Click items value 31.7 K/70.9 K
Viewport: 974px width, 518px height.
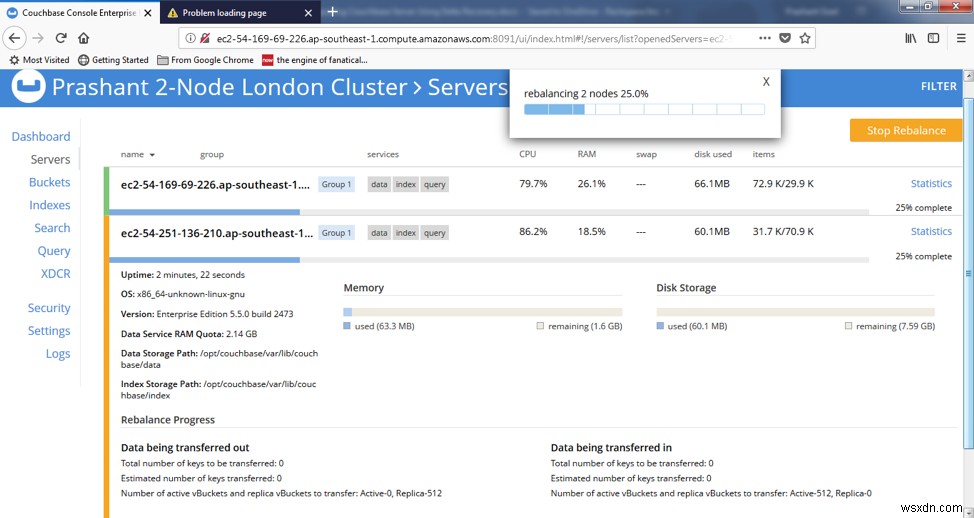coord(783,231)
